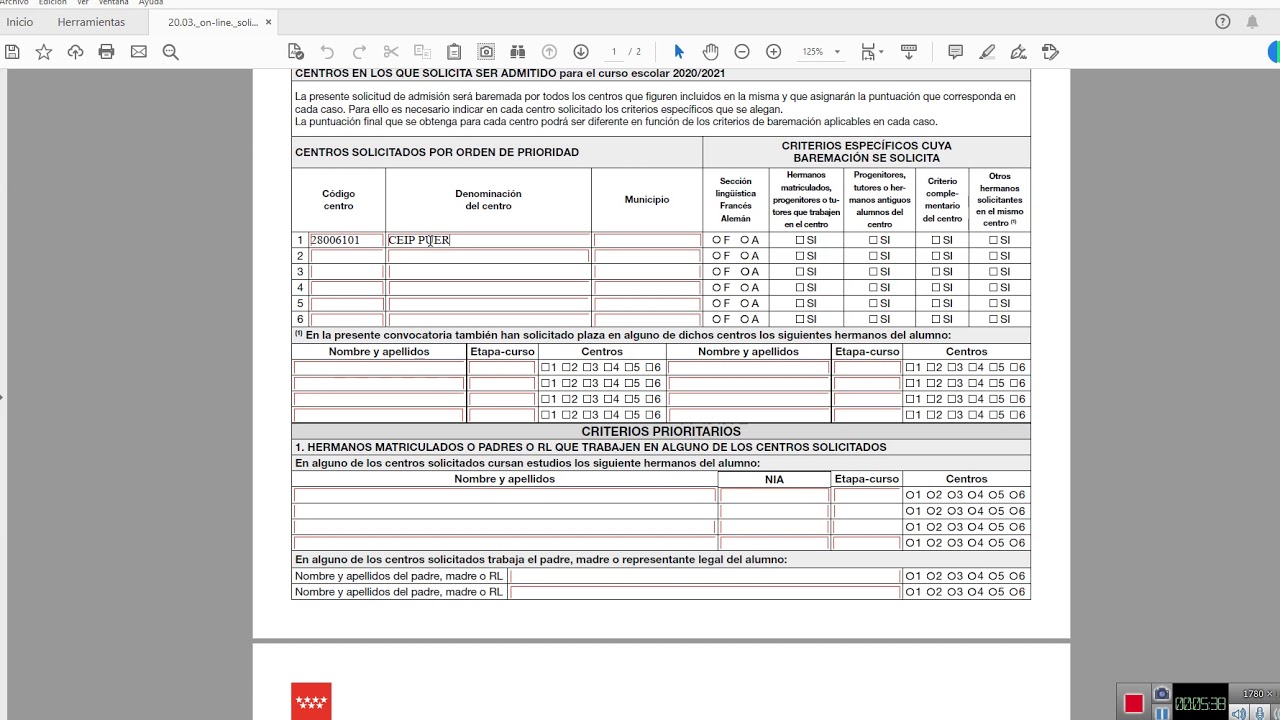1280x720 pixels.
Task: Save the PDF with the floppy disk icon
Action: pos(12,52)
